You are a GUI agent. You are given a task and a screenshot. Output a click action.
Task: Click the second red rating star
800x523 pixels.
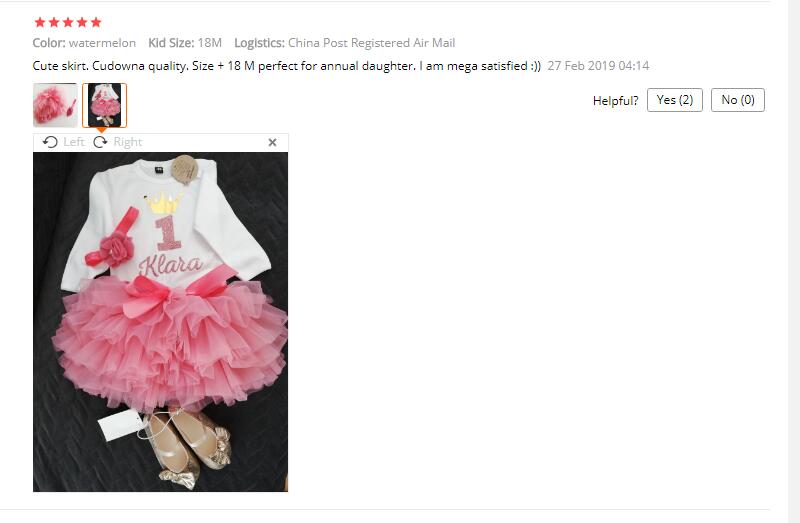click(54, 22)
